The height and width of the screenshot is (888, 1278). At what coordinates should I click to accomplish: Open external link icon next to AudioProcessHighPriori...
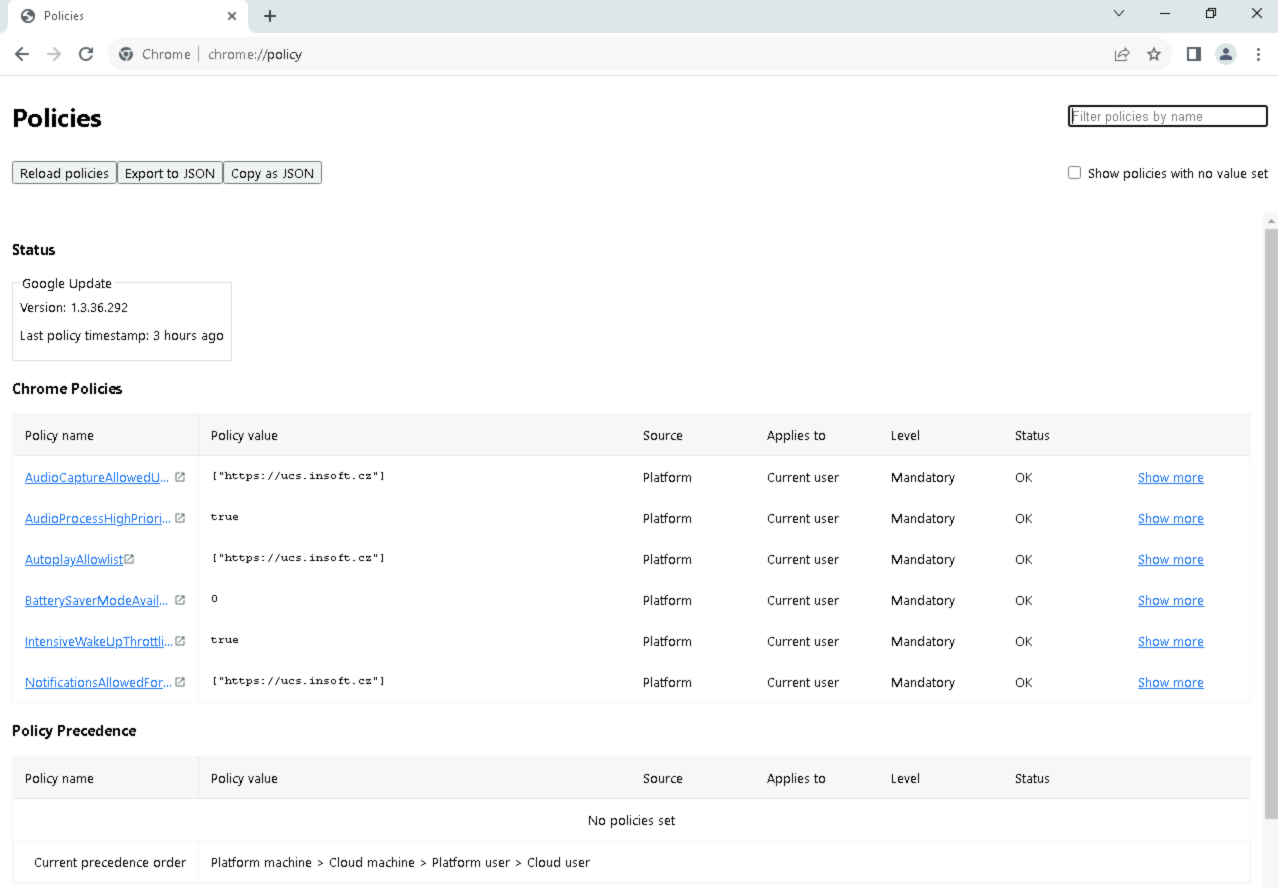pyautogui.click(x=180, y=518)
